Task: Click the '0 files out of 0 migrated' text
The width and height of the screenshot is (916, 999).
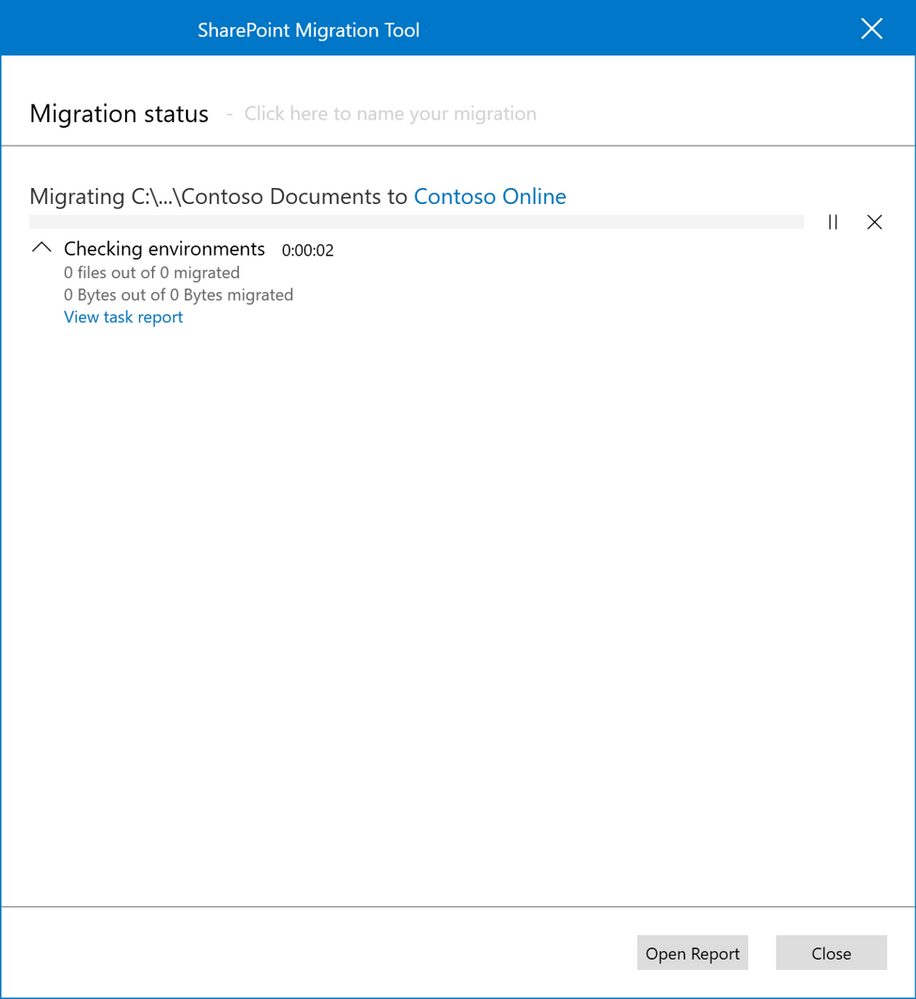Action: click(152, 273)
